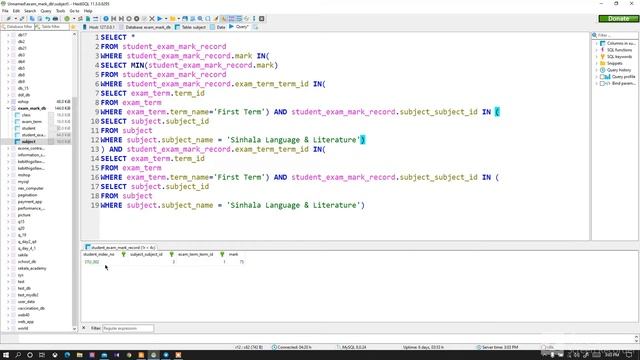
Task: Expand the Query history helper node
Action: coord(596,70)
